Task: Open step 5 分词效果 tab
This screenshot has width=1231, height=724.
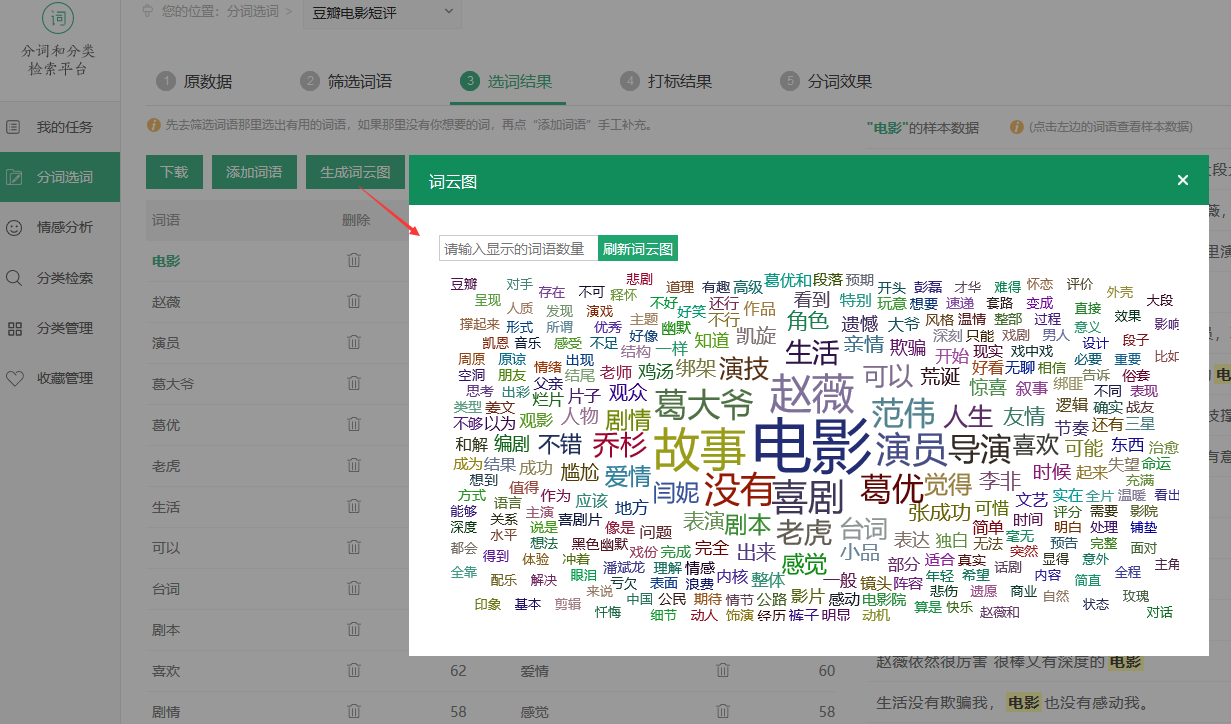Action: pos(826,82)
